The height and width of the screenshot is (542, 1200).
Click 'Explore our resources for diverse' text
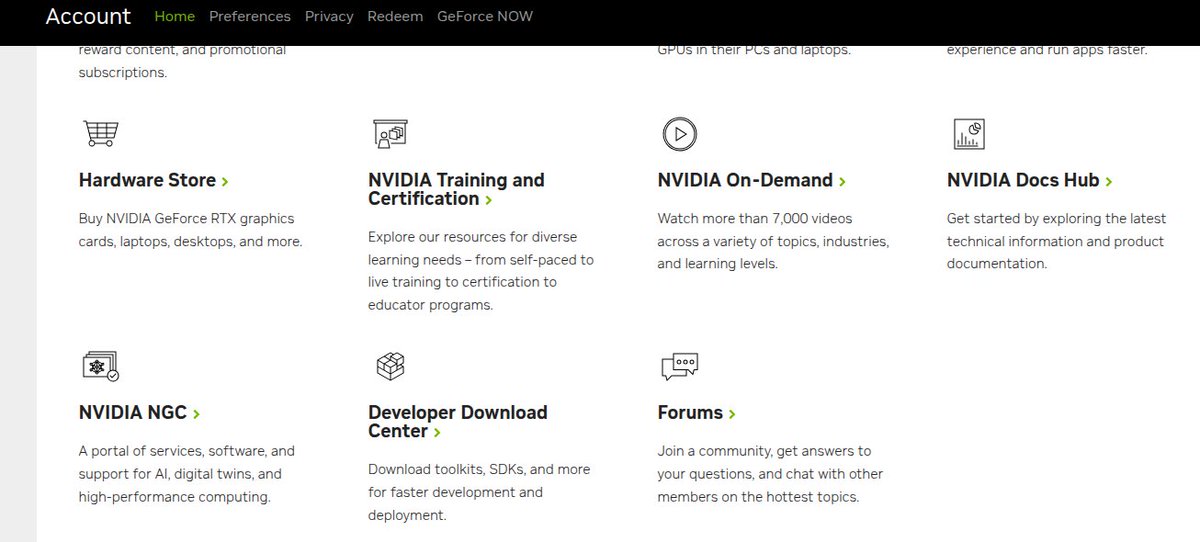[473, 237]
